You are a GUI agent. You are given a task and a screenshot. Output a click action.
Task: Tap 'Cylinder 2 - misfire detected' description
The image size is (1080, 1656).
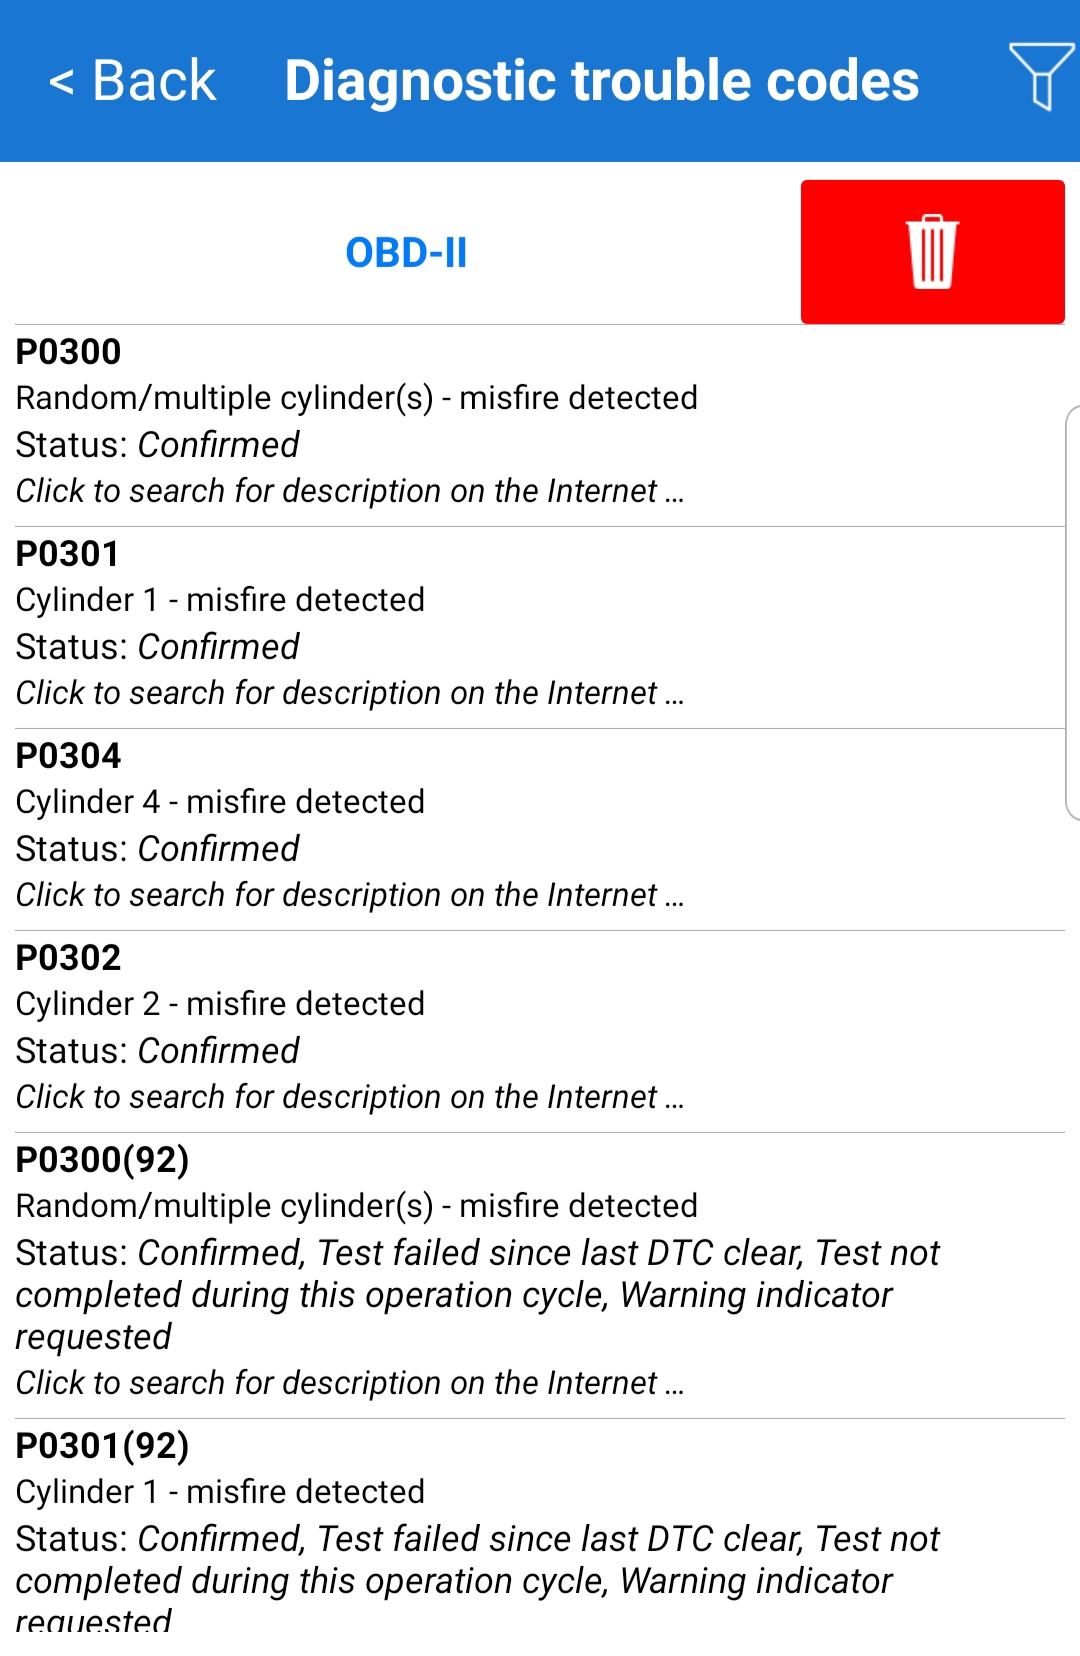click(x=221, y=1004)
